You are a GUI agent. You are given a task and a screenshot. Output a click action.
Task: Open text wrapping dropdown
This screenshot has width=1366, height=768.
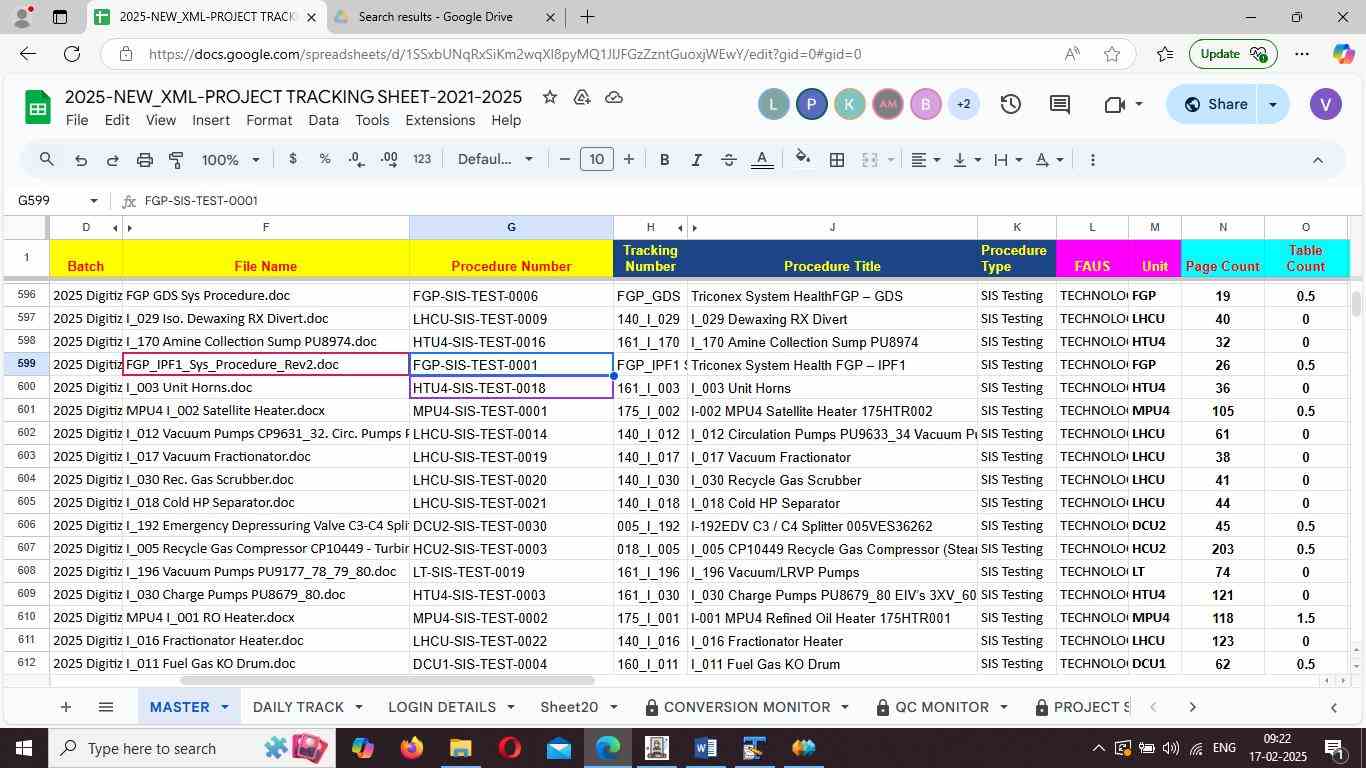1007,159
